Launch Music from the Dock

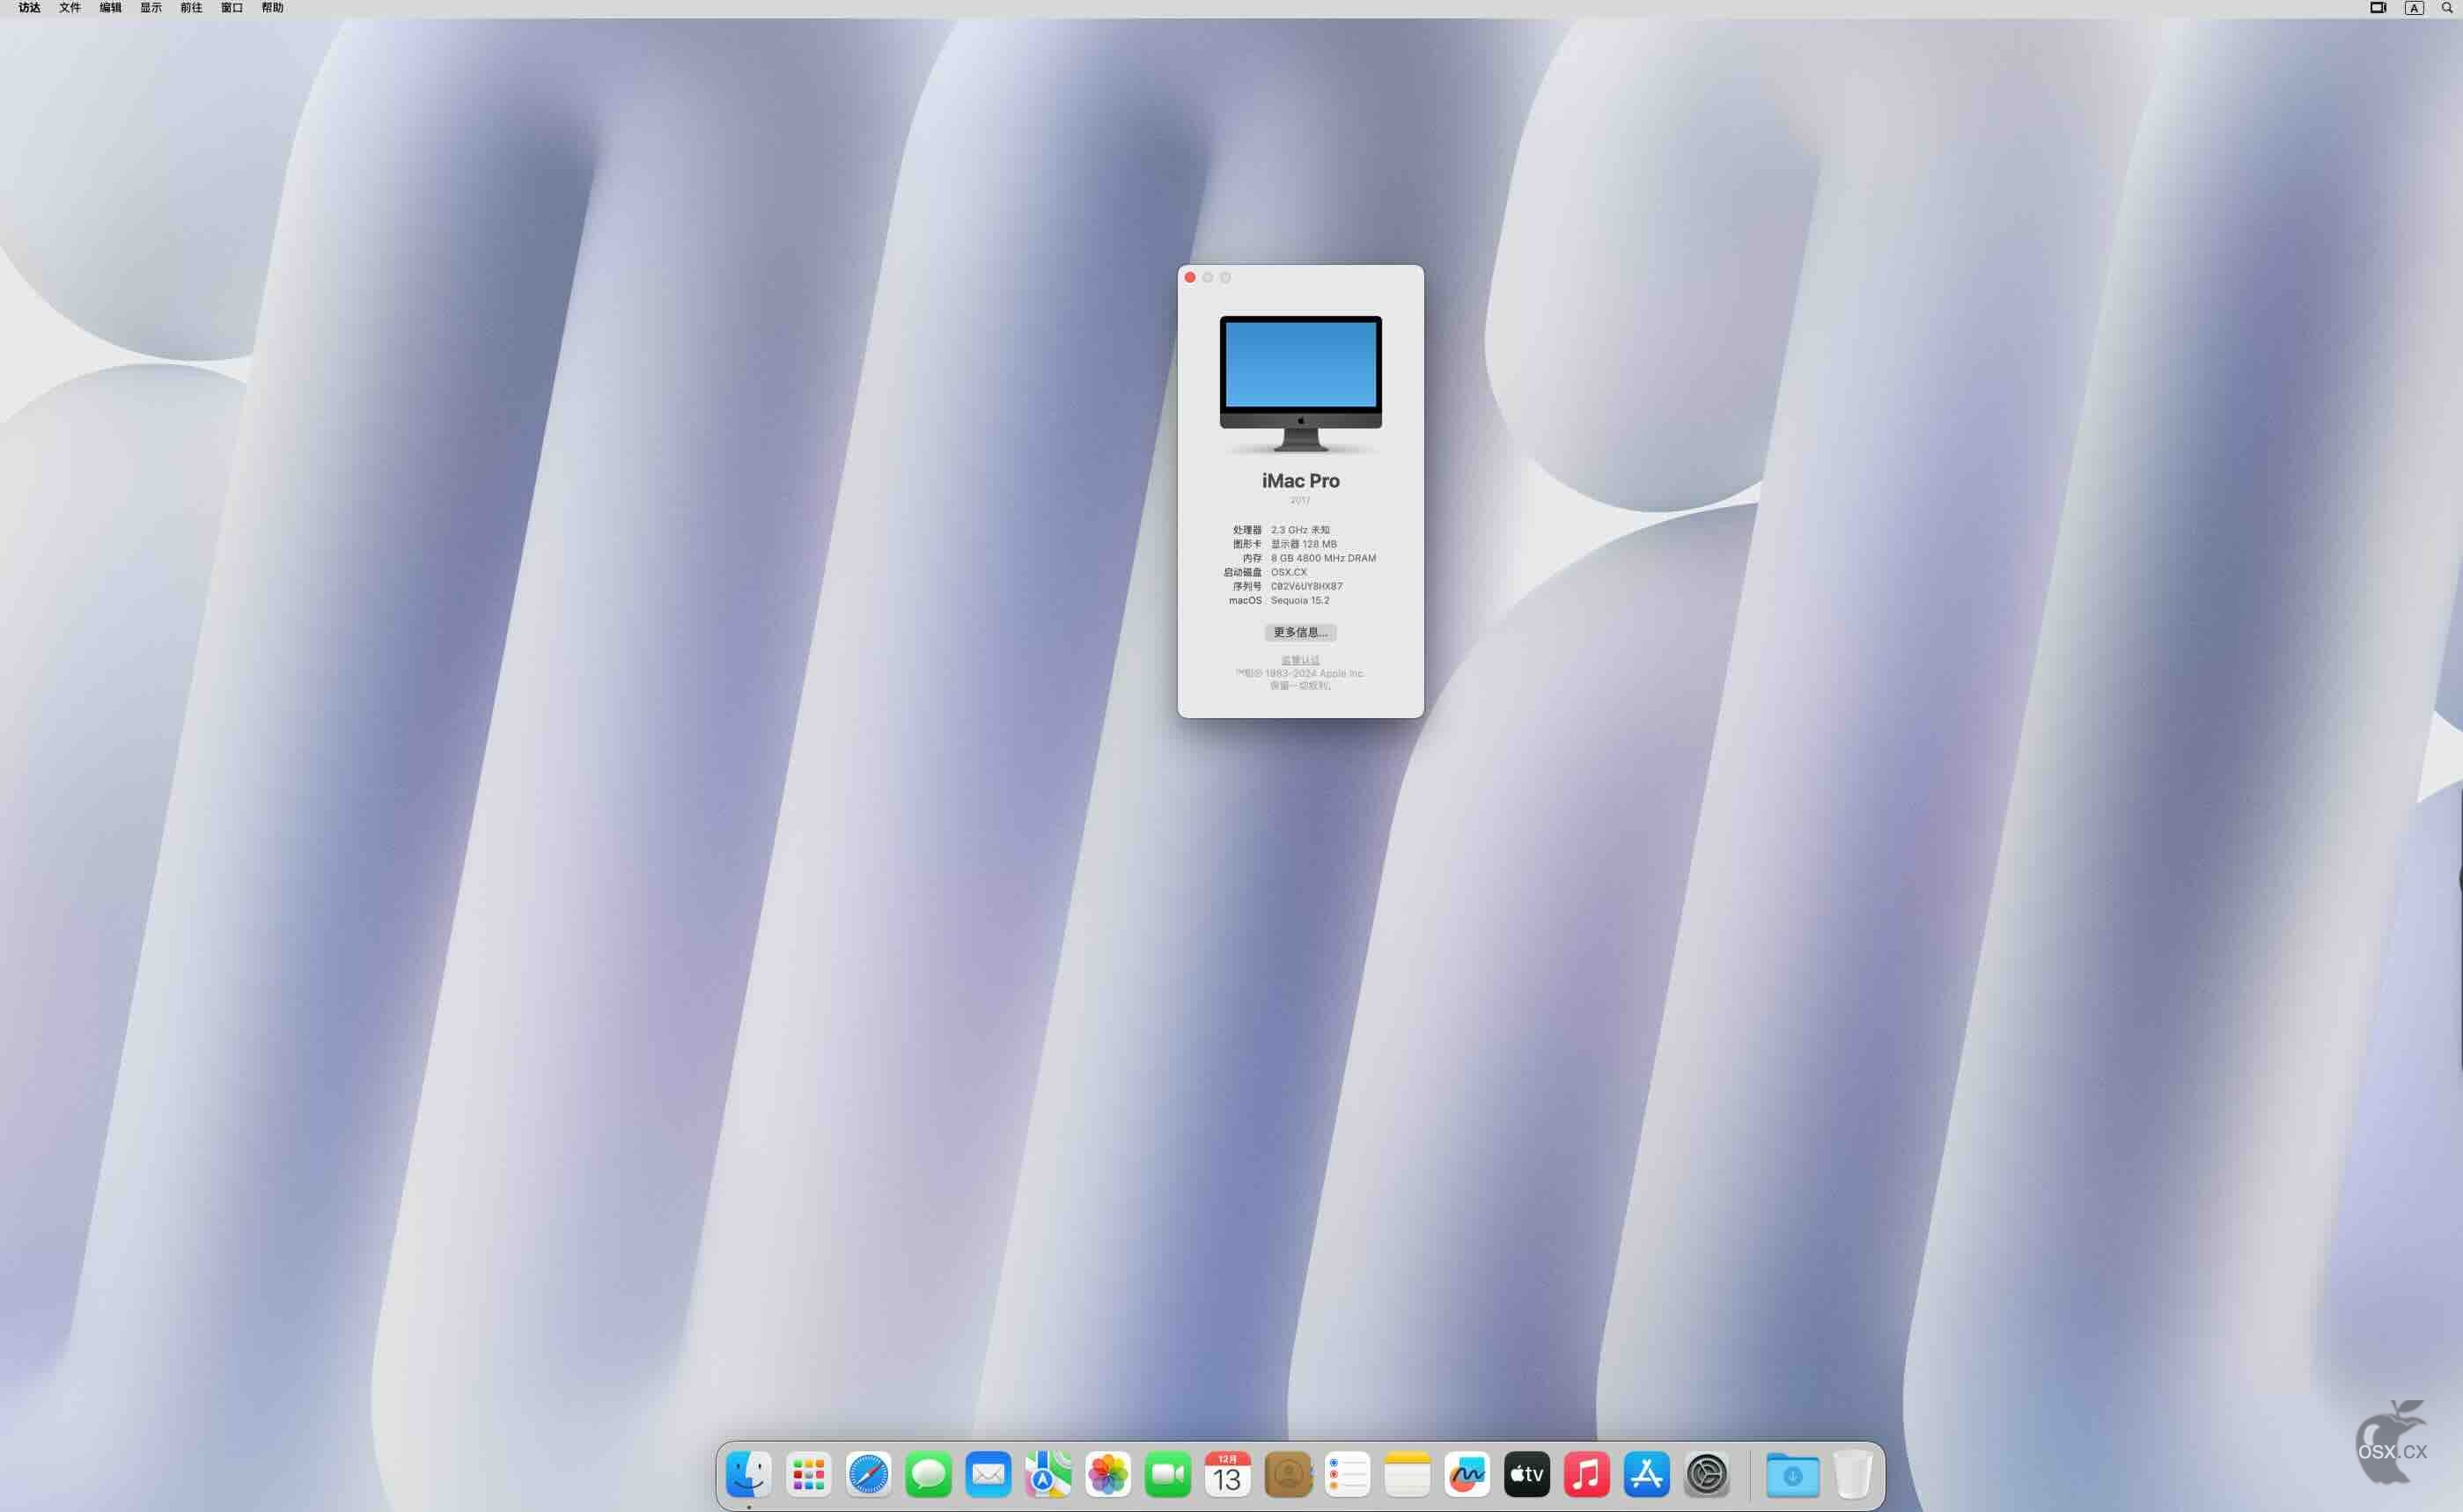1587,1474
